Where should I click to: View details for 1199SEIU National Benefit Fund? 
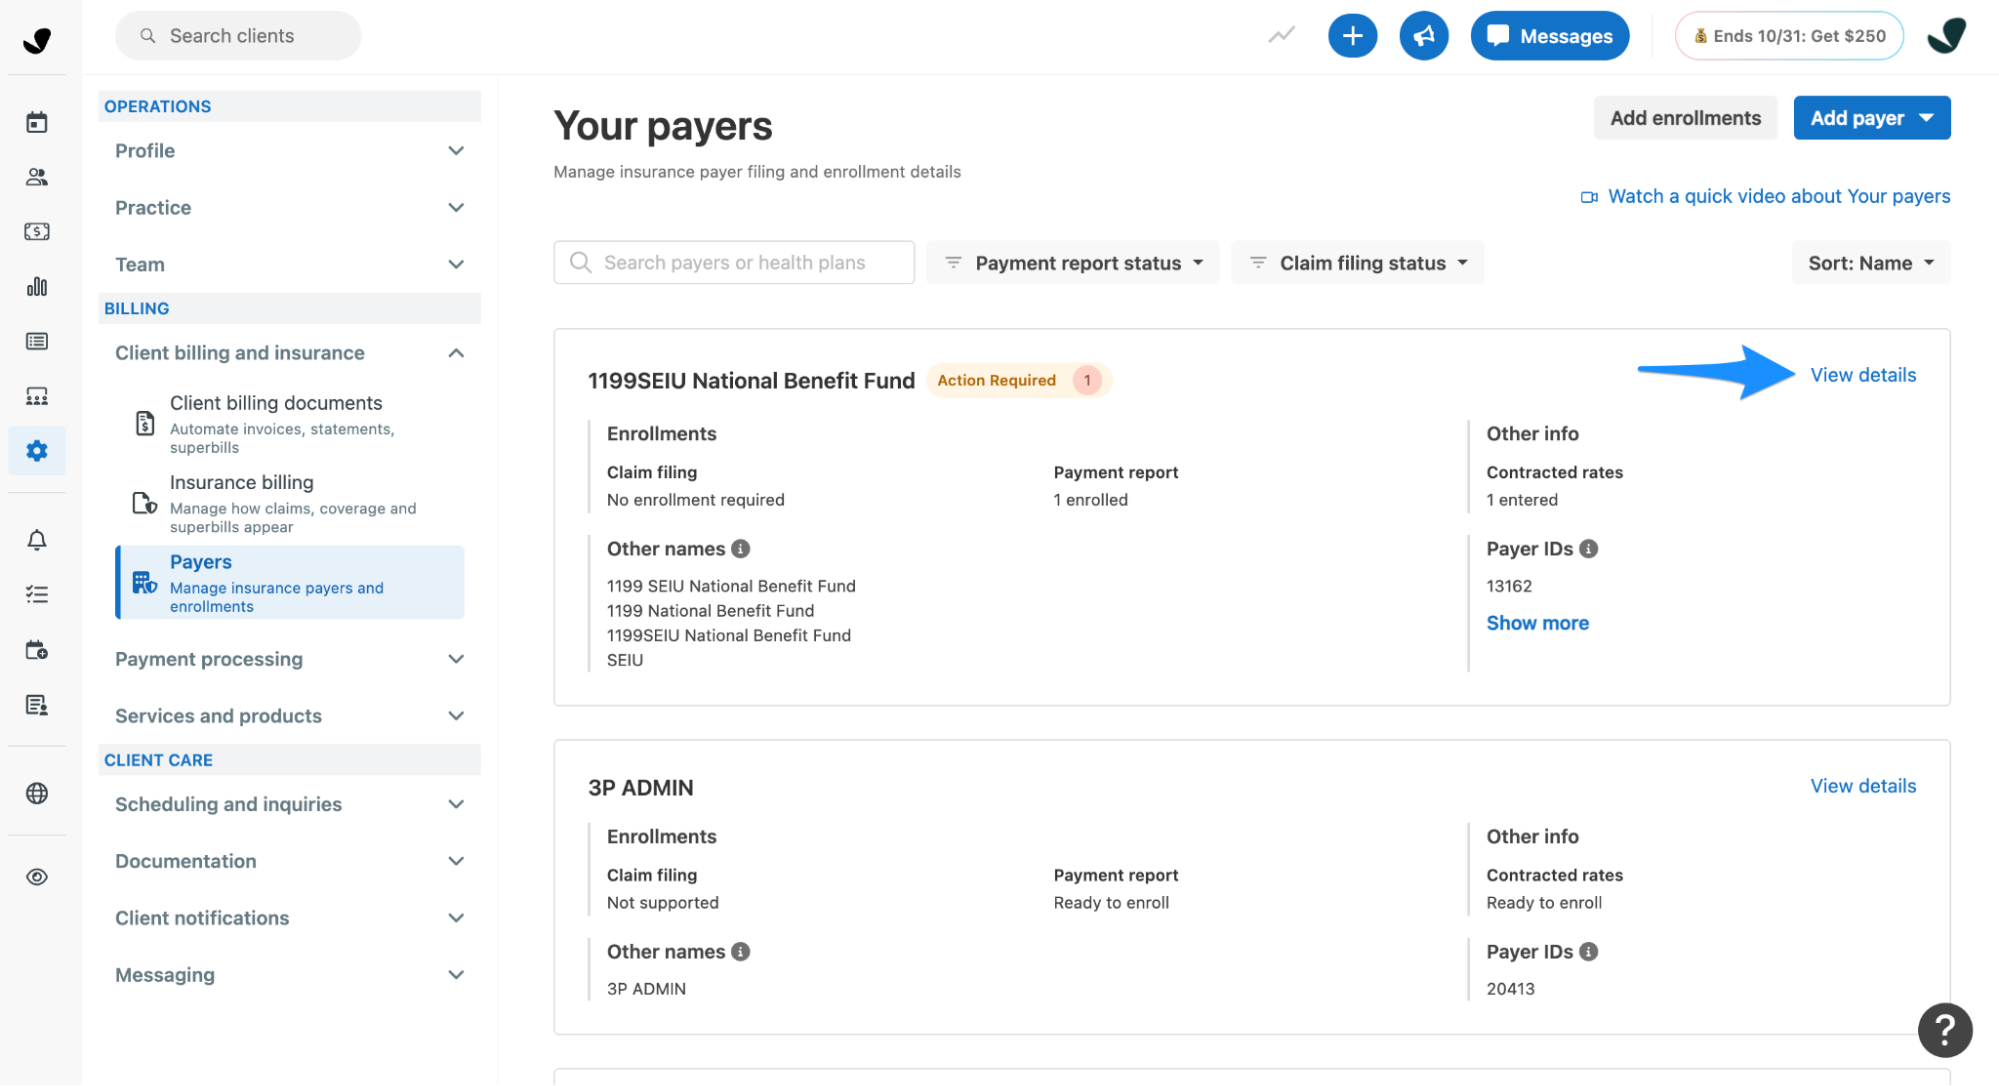pos(1863,375)
